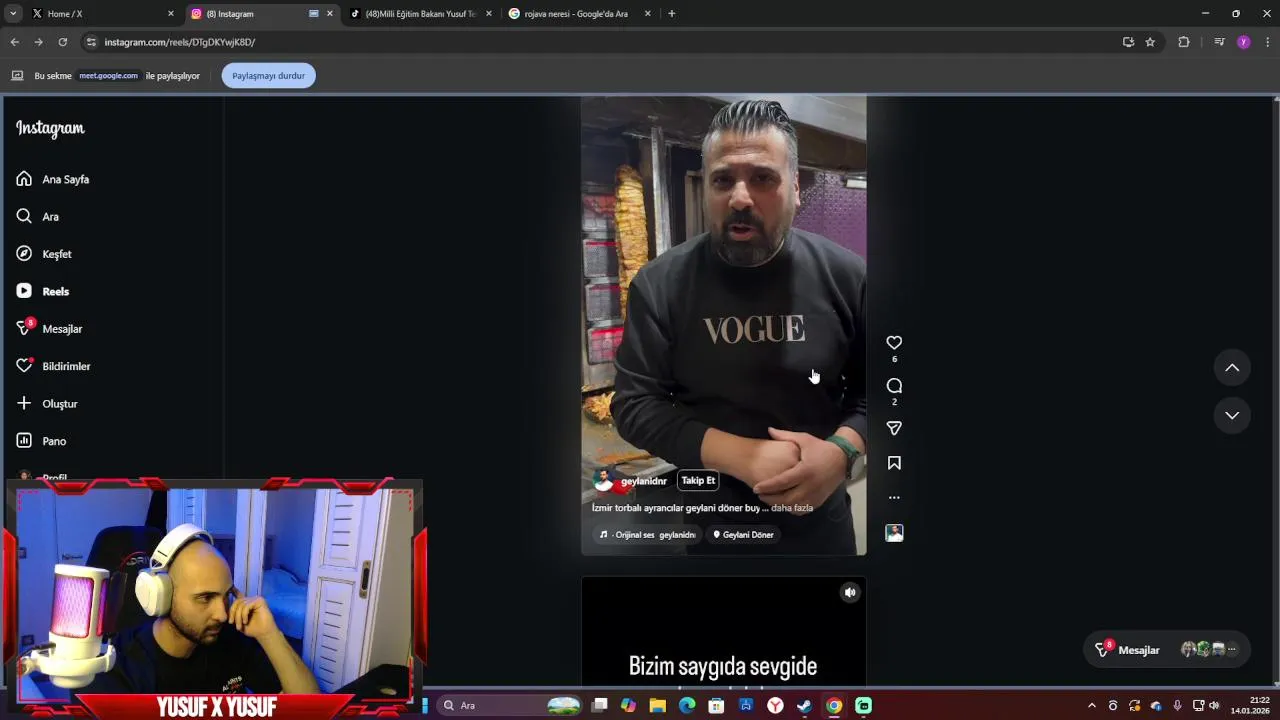Follow geylanidnr with the Takip Et button
Image resolution: width=1280 pixels, height=720 pixels.
click(698, 481)
